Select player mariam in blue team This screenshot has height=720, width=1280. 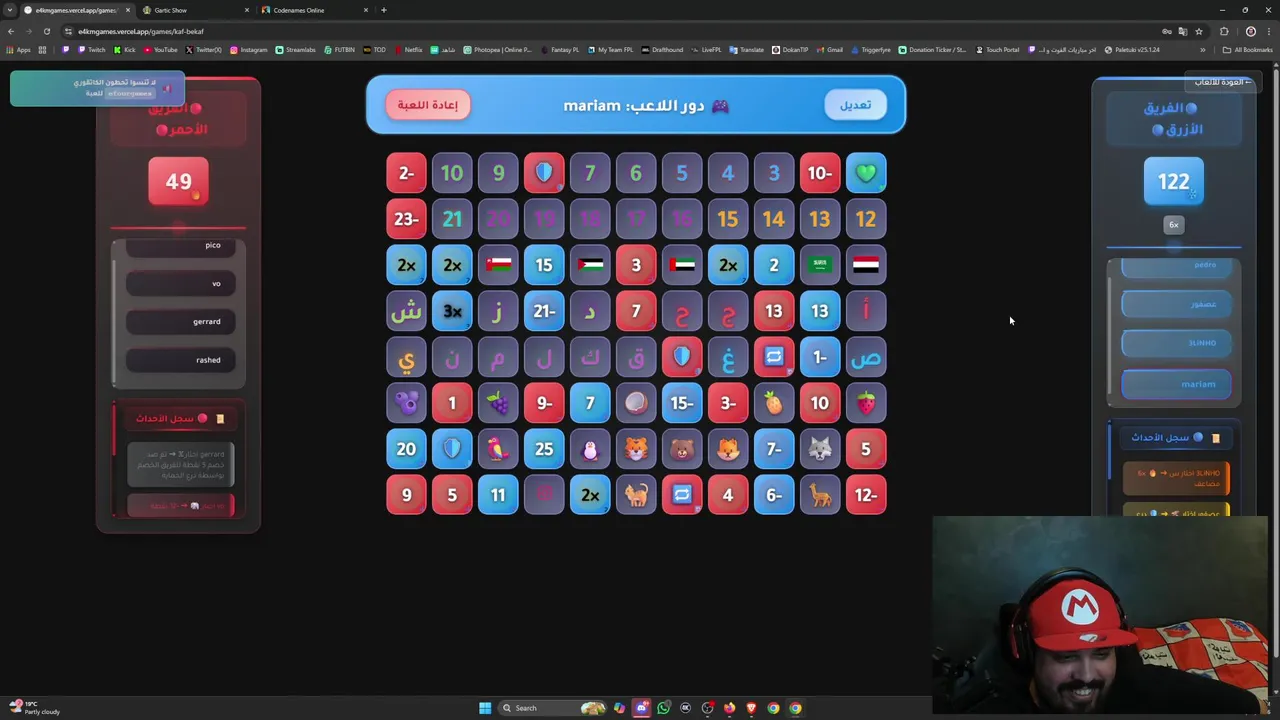pyautogui.click(x=1176, y=384)
